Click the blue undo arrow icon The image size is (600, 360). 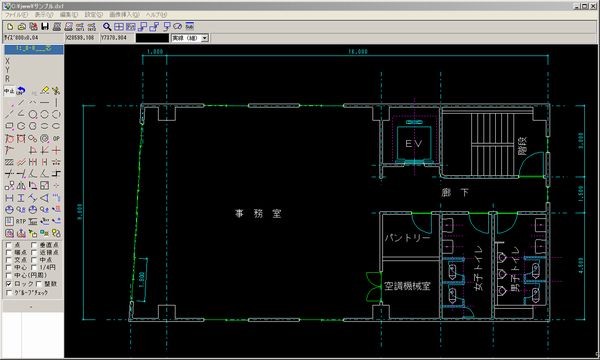21,91
